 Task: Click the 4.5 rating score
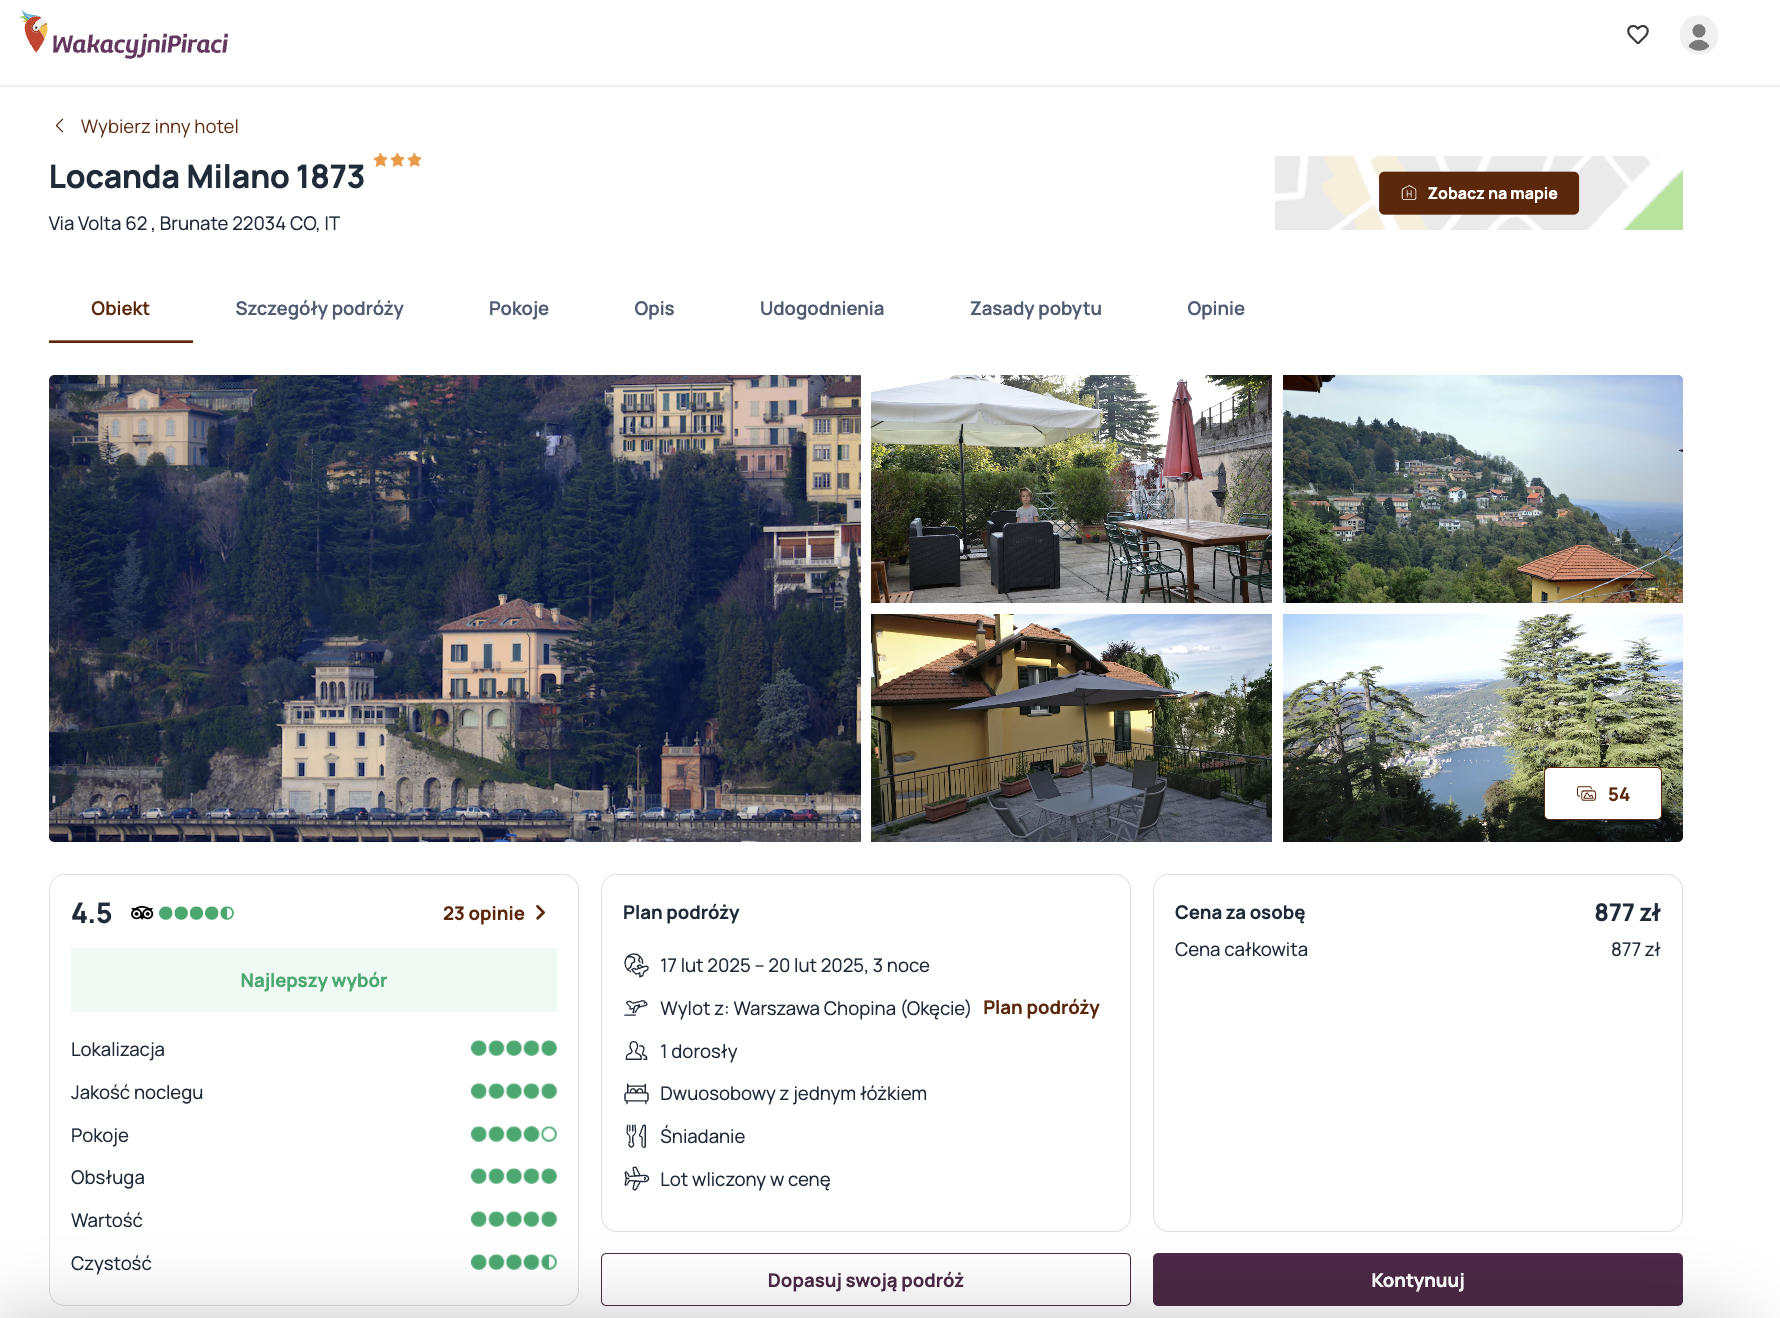click(92, 913)
